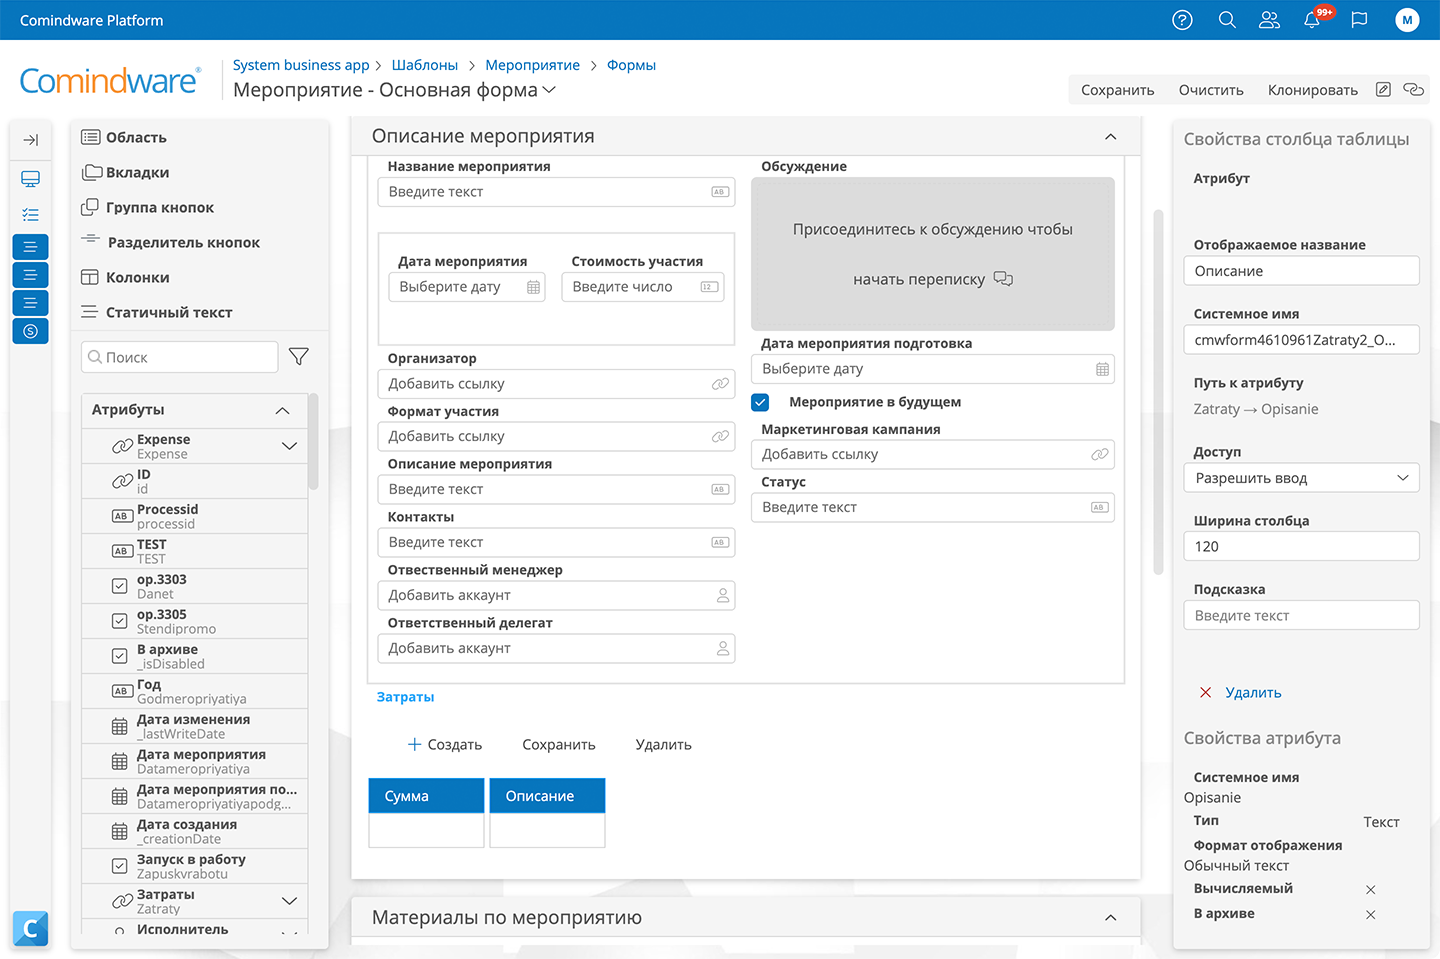Select the Описание table column header
Screen dimensions: 1440x959
click(x=547, y=796)
